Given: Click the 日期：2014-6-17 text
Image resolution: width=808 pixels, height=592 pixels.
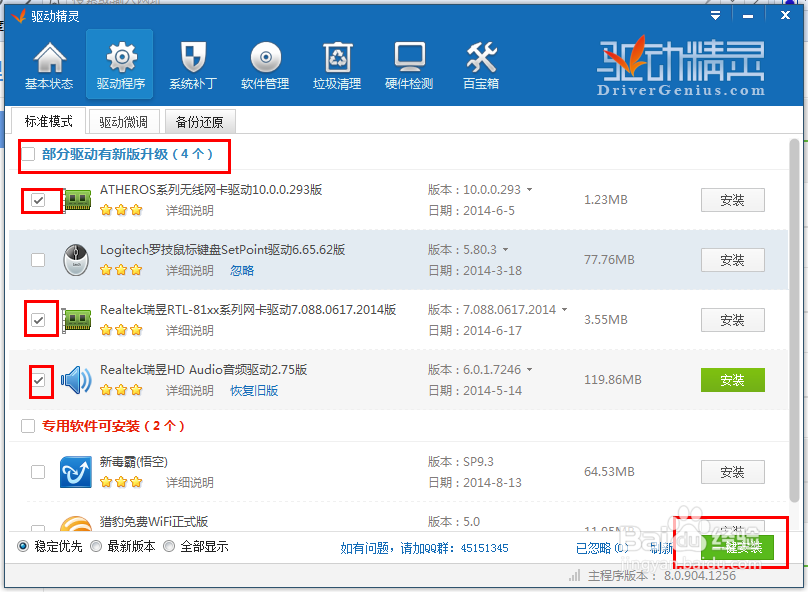Looking at the screenshot, I should (x=475, y=330).
